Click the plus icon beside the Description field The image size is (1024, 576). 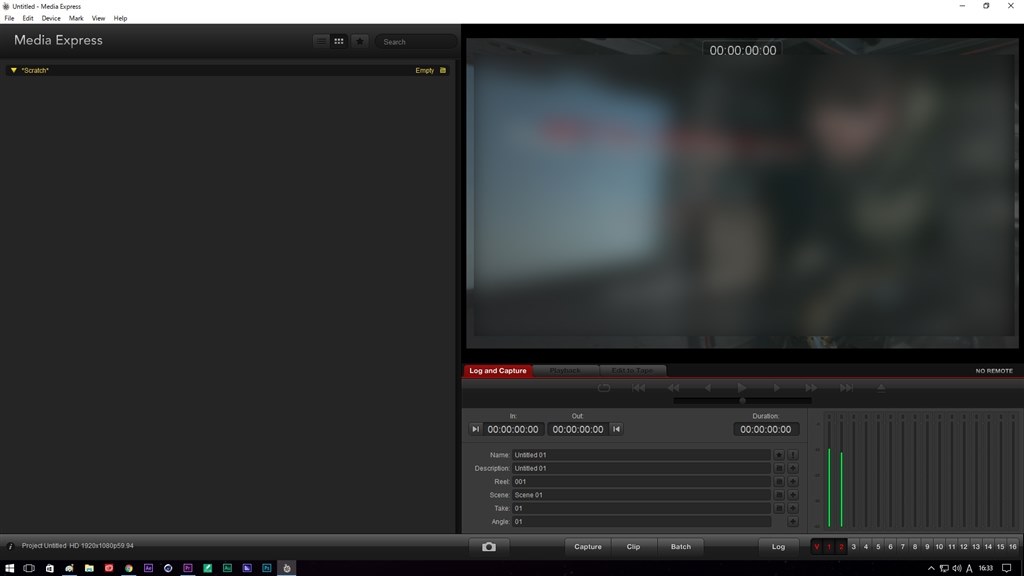(793, 468)
